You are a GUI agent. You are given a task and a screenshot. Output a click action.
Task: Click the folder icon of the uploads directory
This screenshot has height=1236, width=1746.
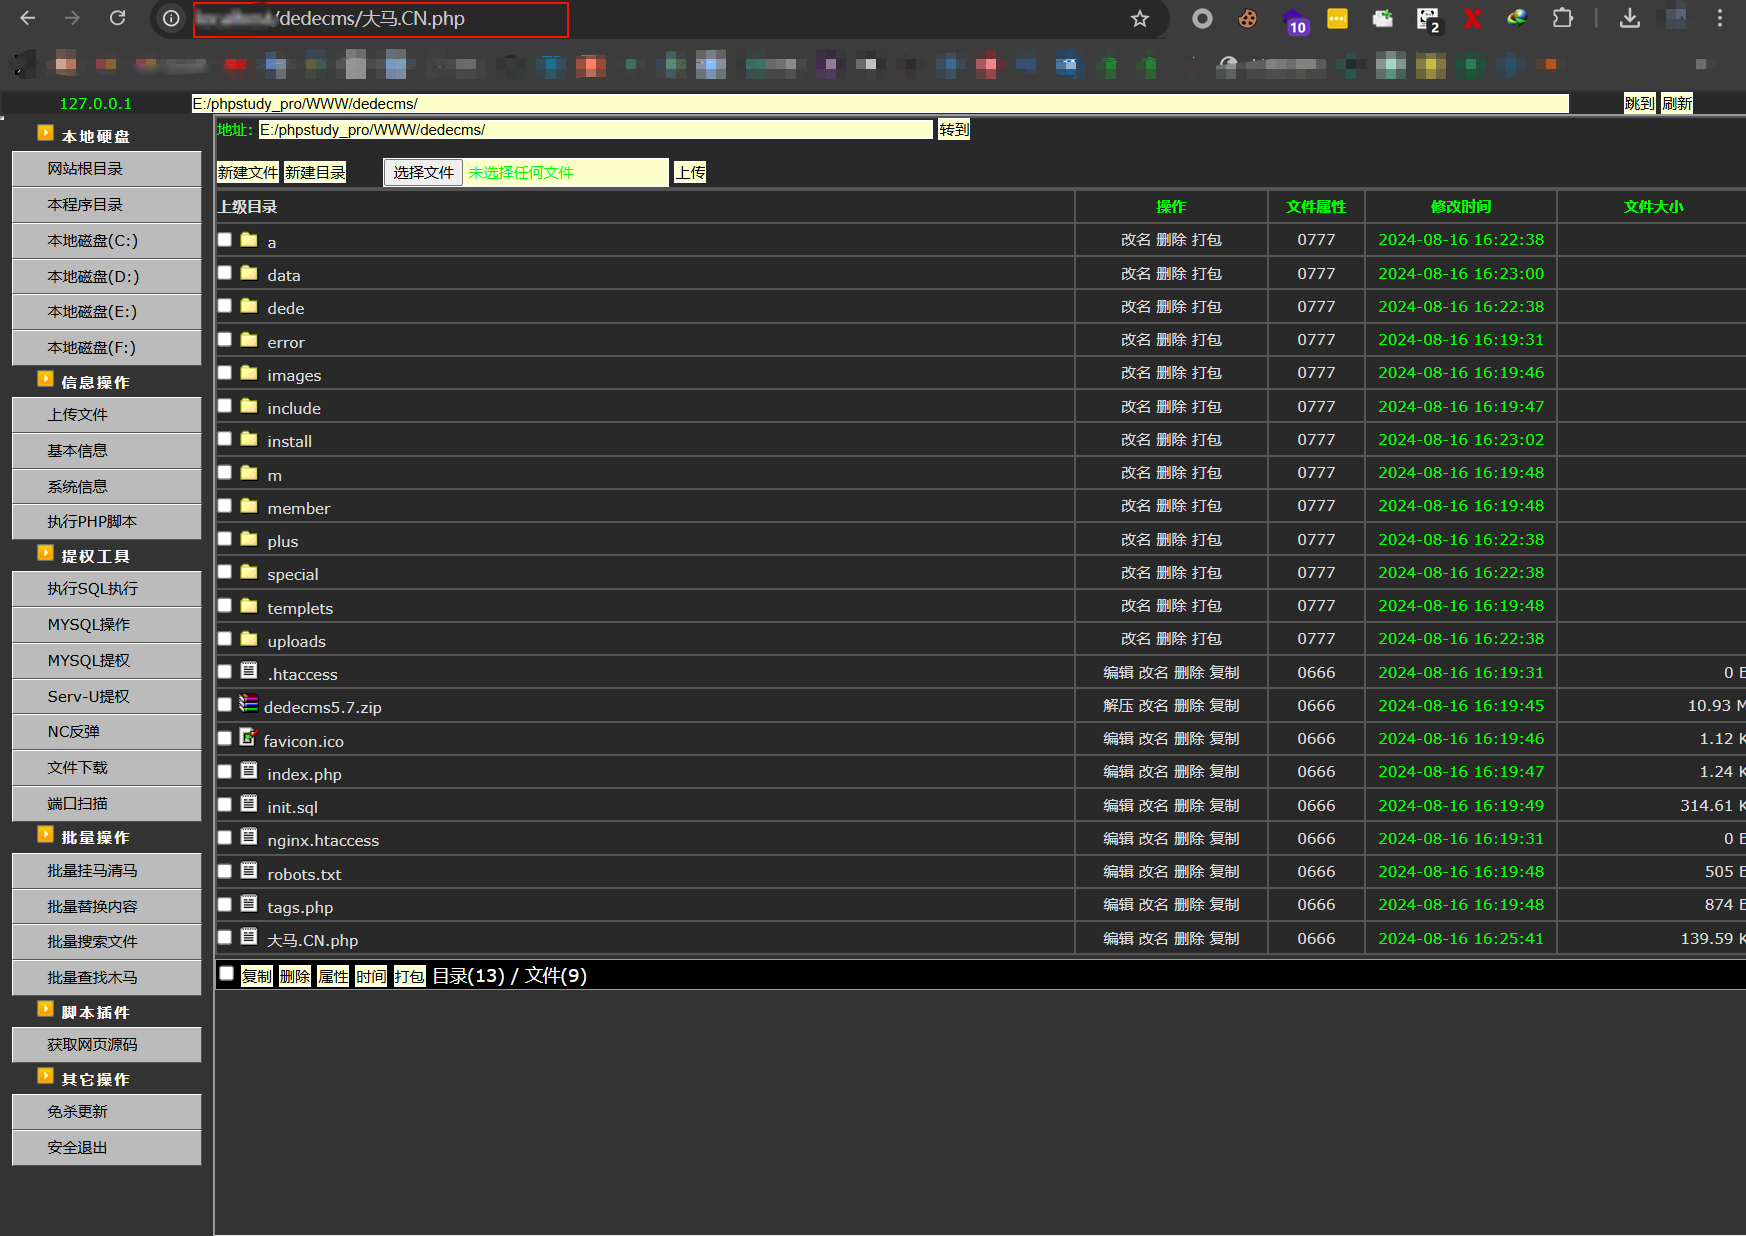249,639
